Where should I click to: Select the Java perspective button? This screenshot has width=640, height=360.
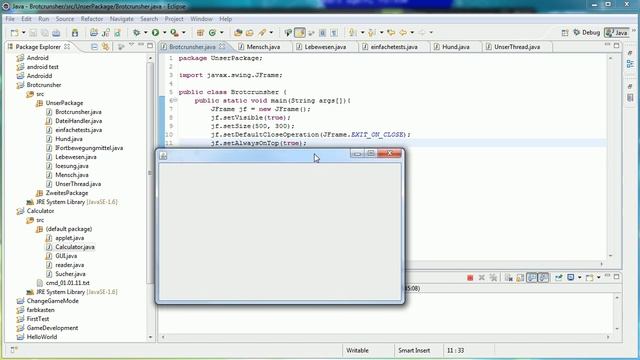pos(617,33)
